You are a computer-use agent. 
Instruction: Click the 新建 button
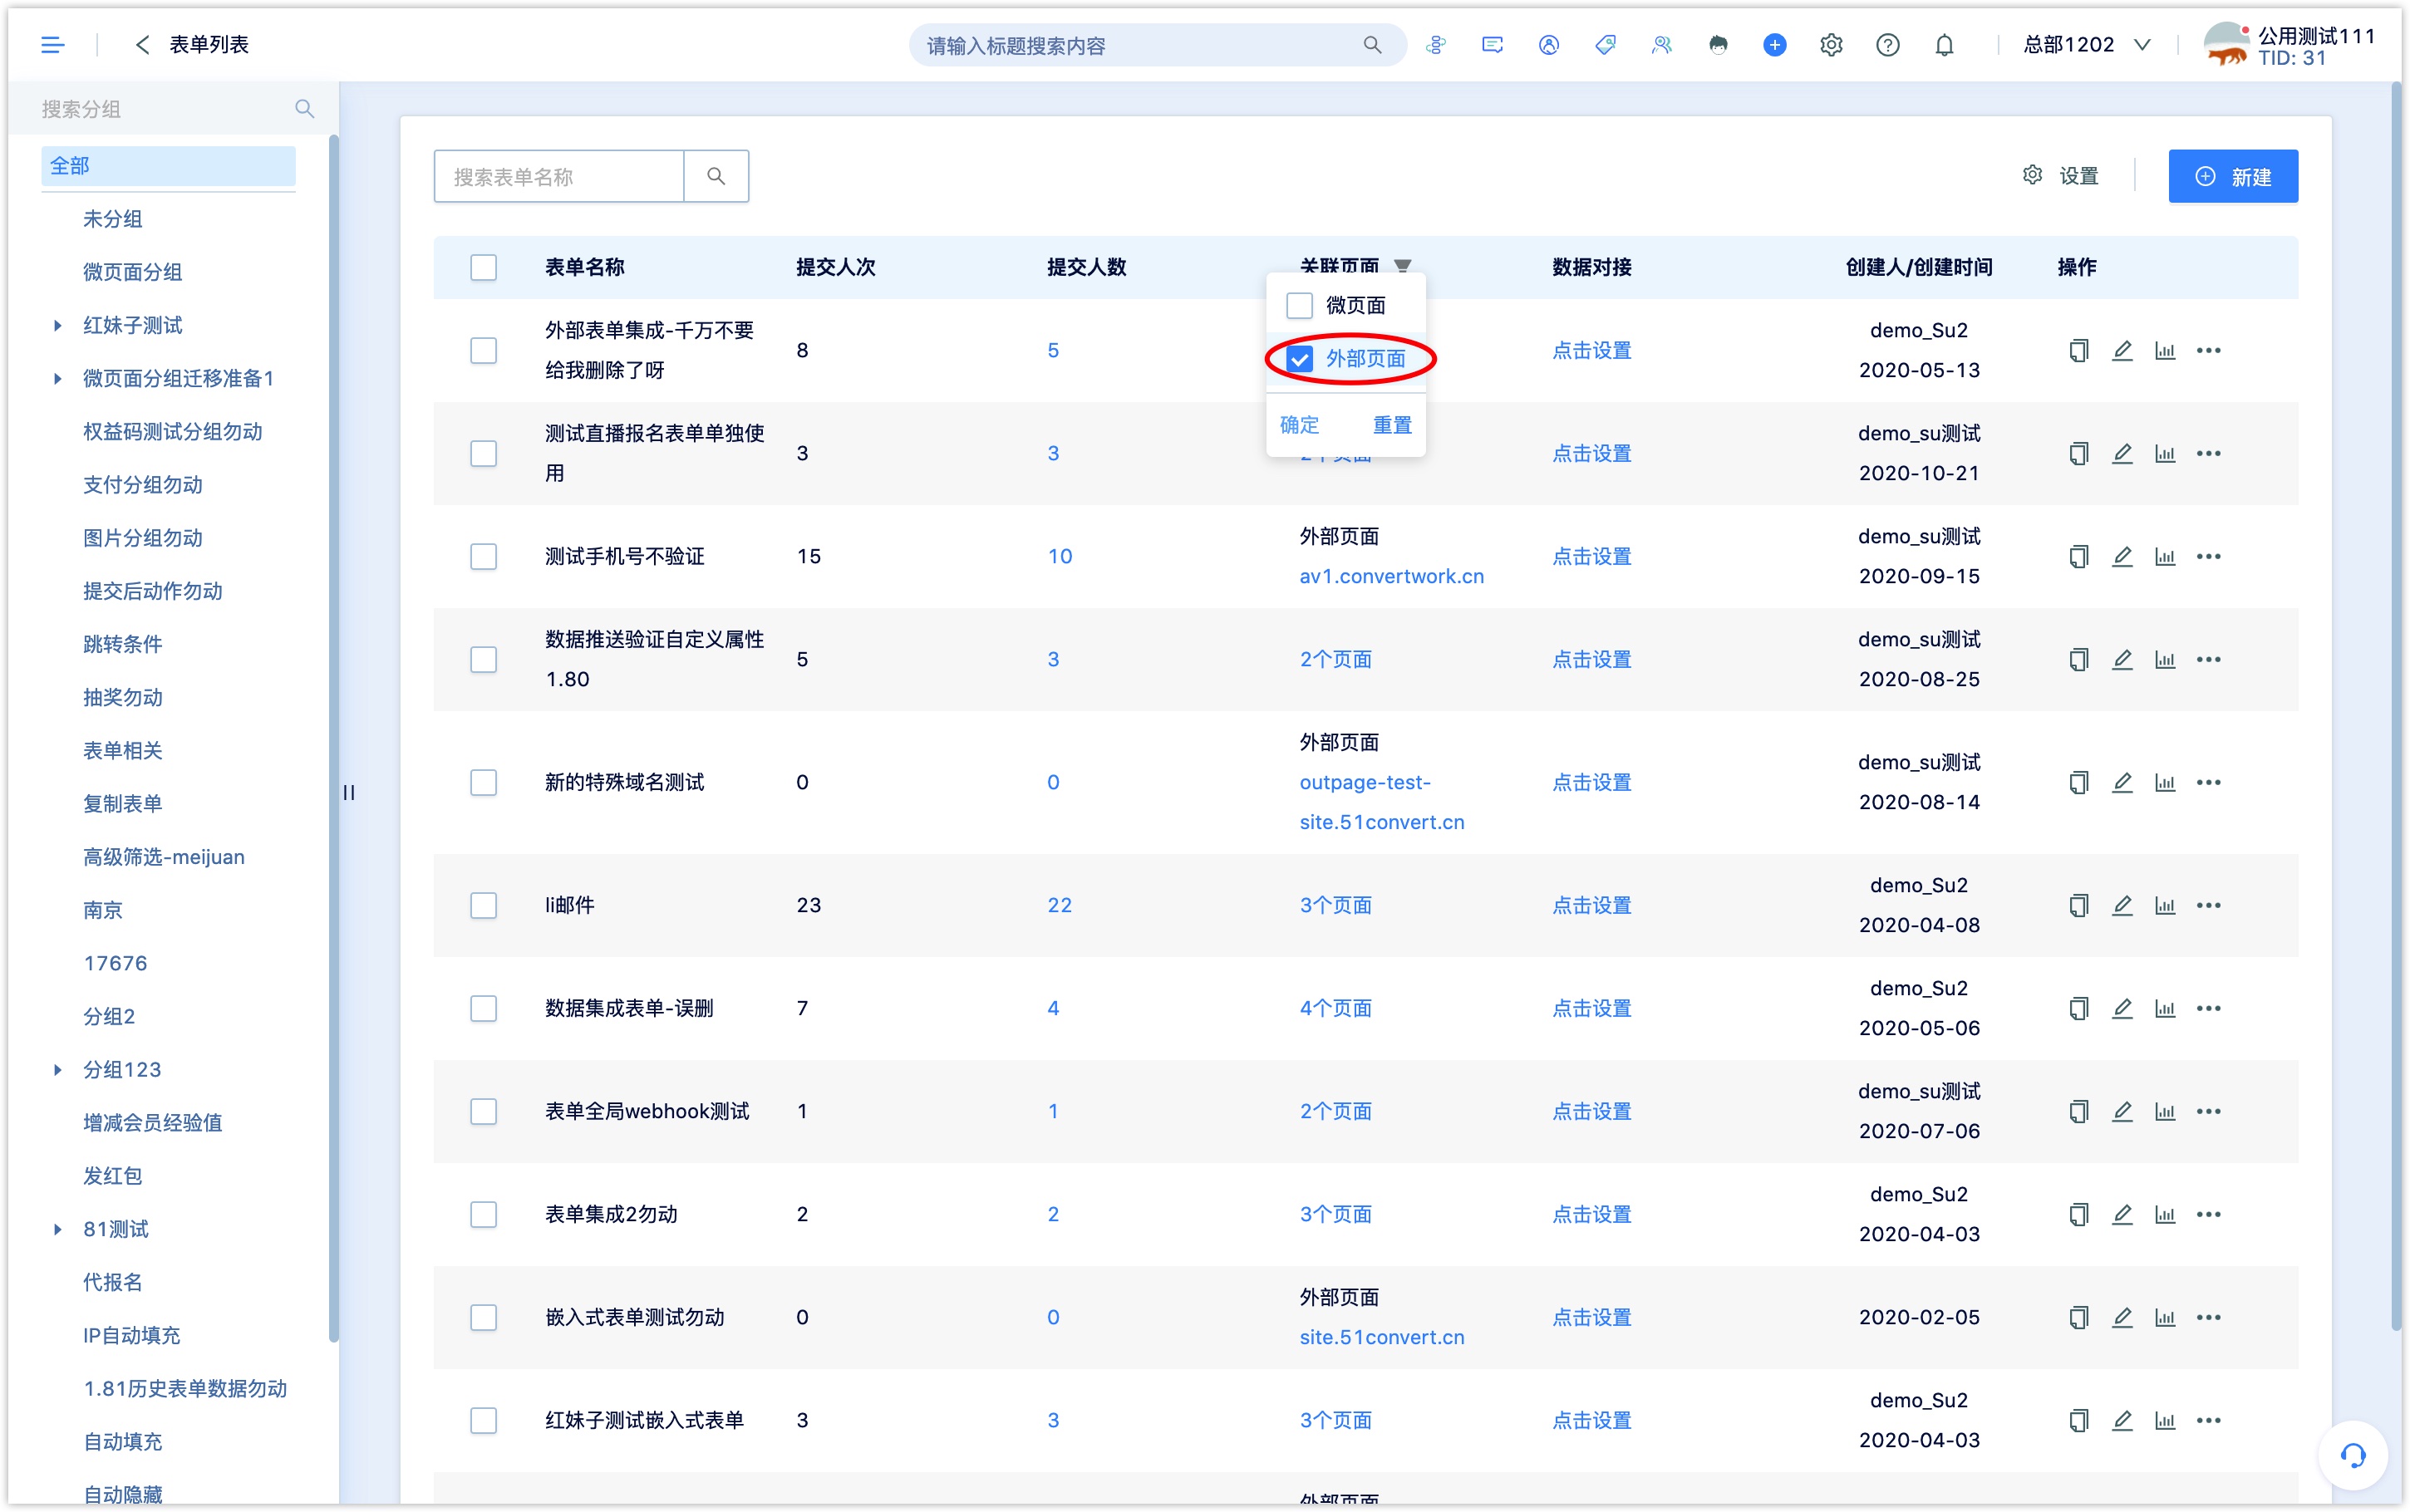click(2232, 176)
